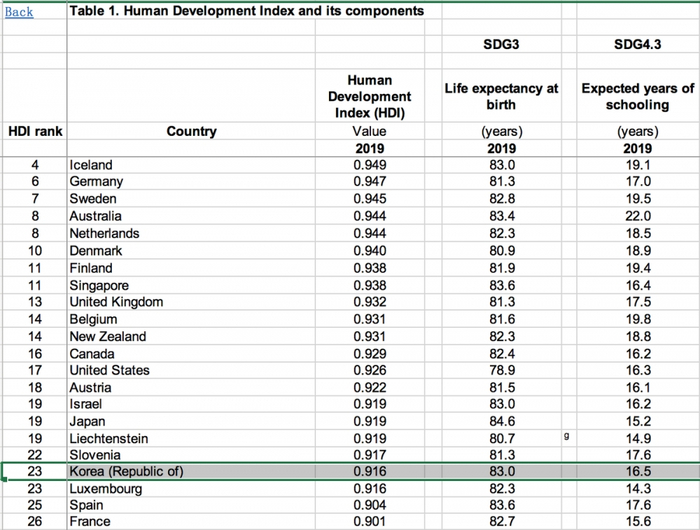Select Singapore's life expectancy 83.6

[500, 285]
